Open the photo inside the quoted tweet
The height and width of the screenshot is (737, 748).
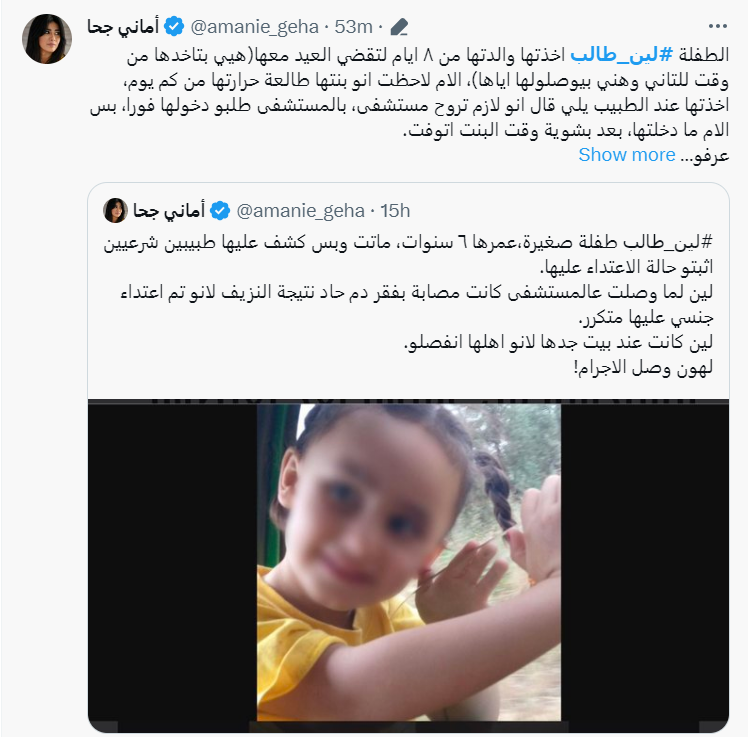pos(409,562)
